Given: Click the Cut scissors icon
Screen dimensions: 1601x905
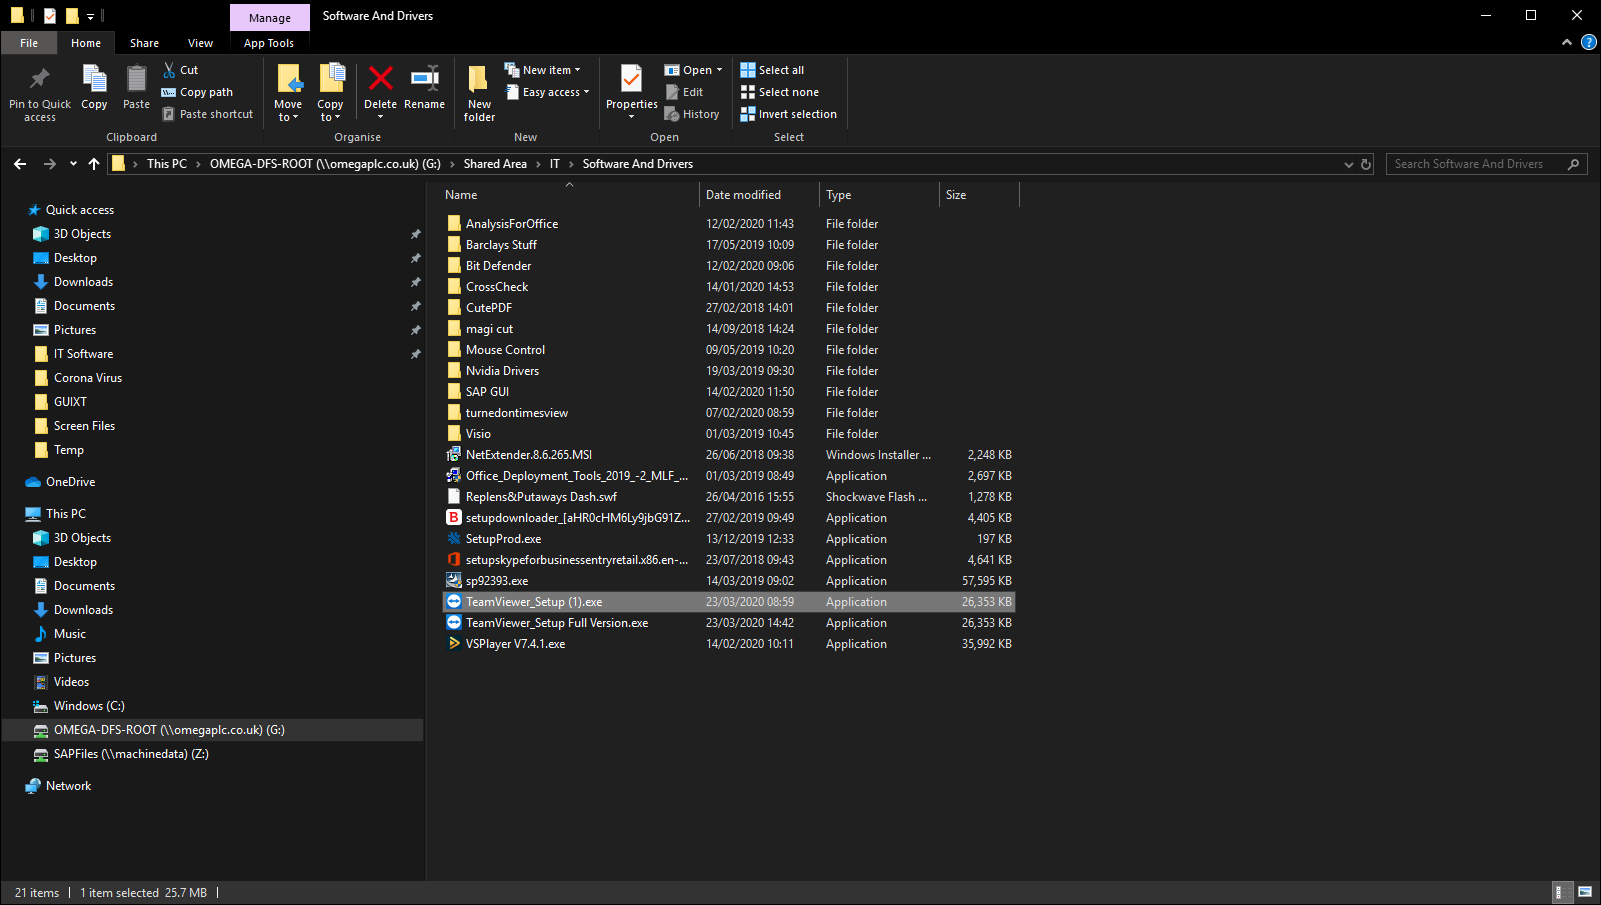Looking at the screenshot, I should (x=169, y=70).
